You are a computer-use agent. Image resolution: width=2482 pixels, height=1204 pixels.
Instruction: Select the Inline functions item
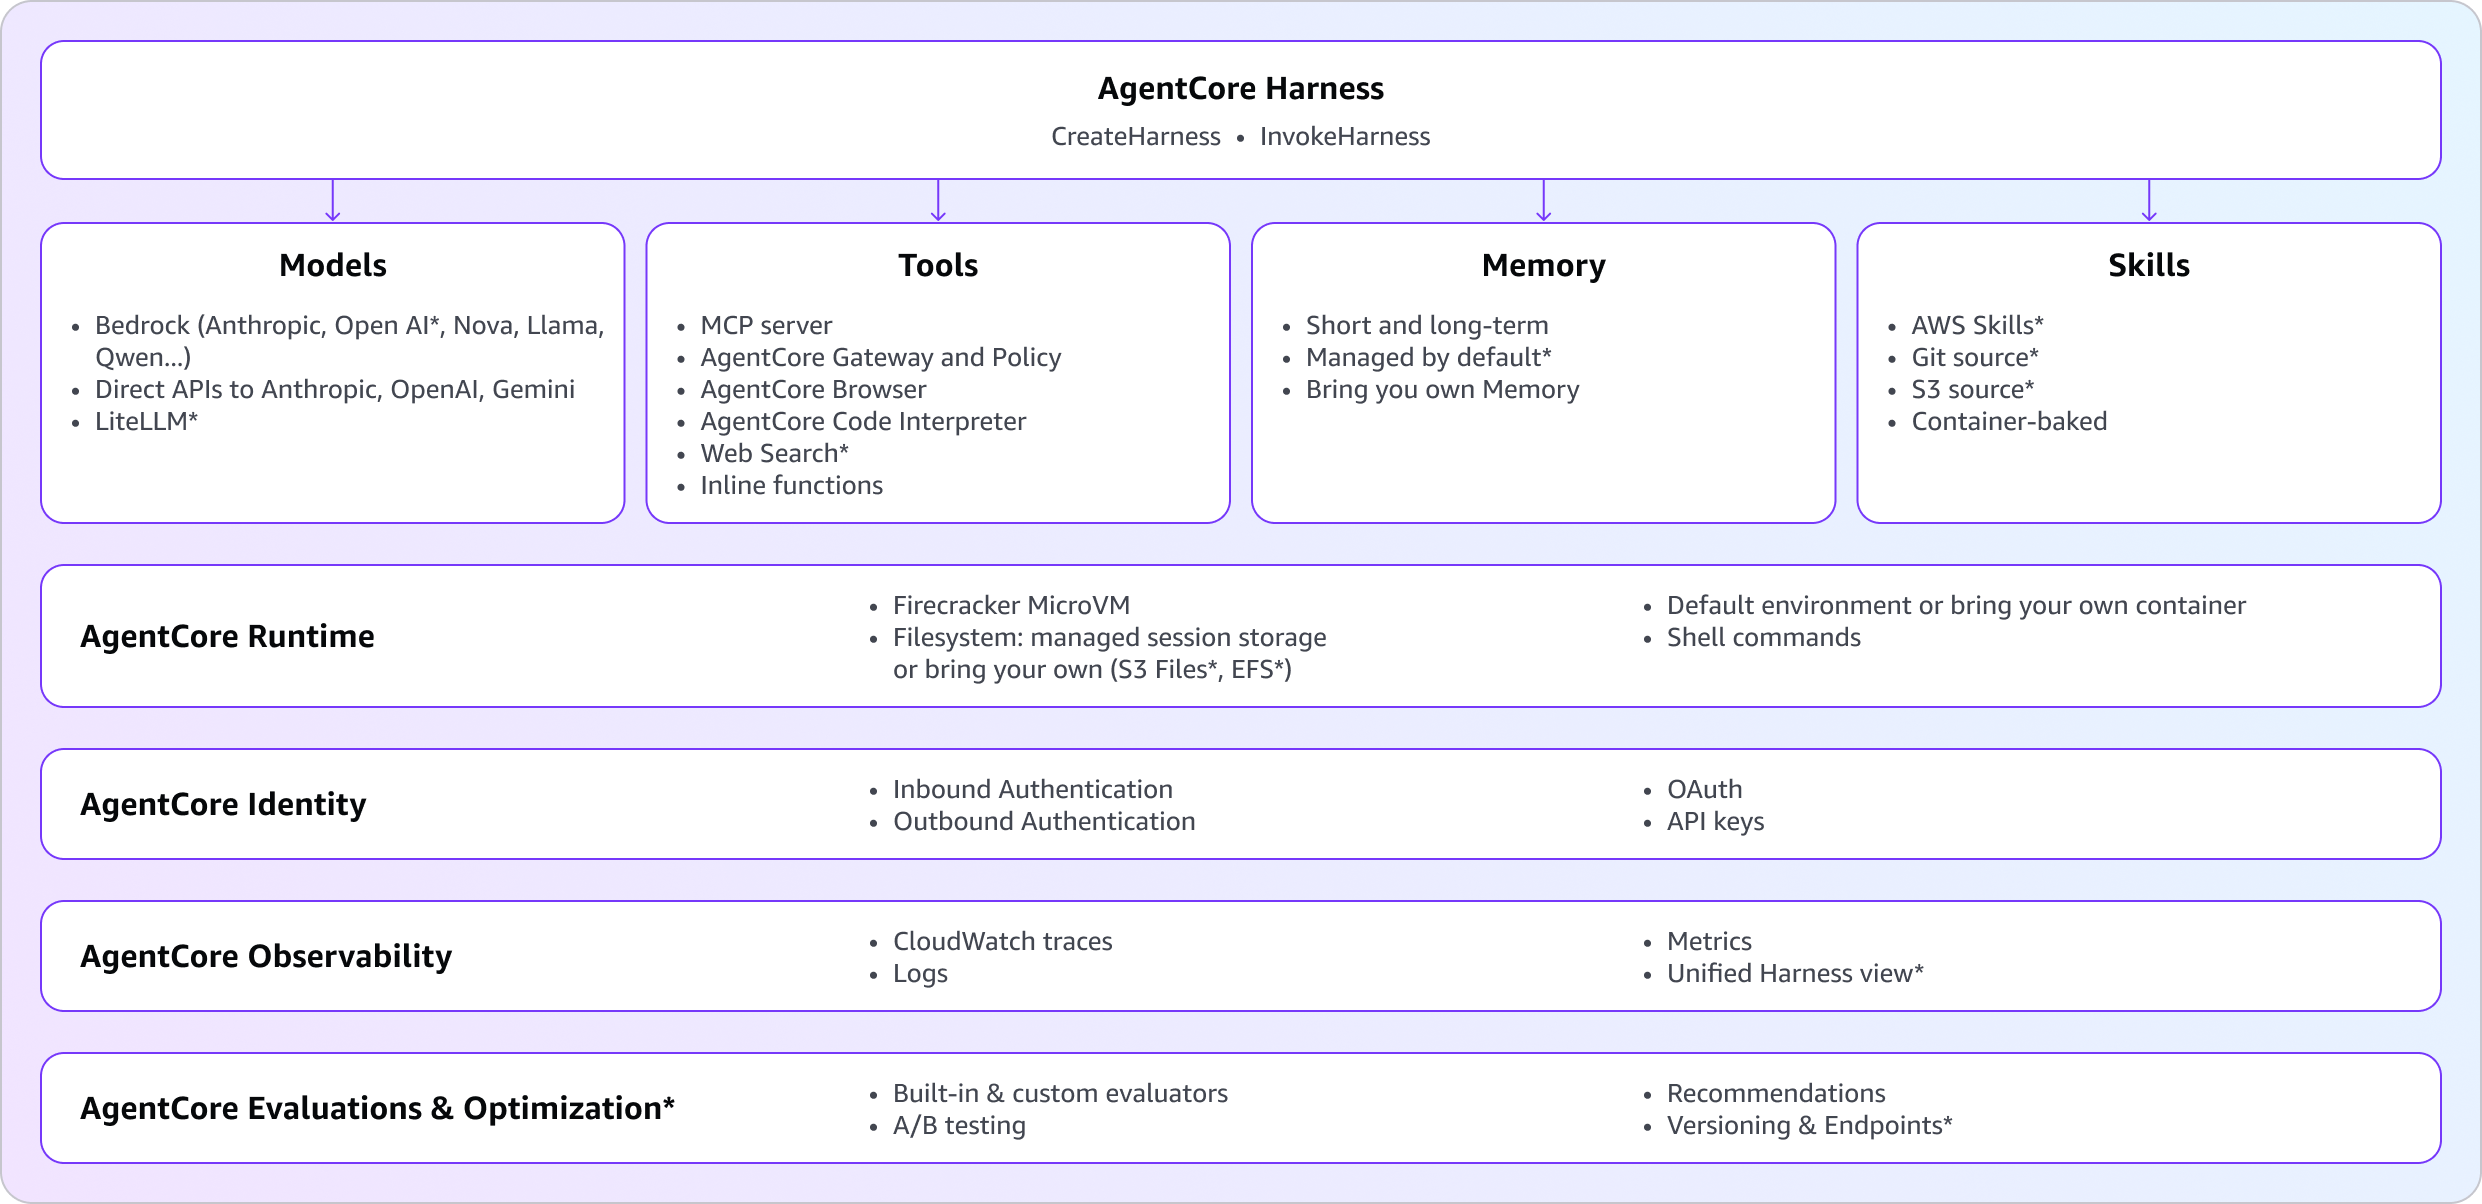[792, 485]
